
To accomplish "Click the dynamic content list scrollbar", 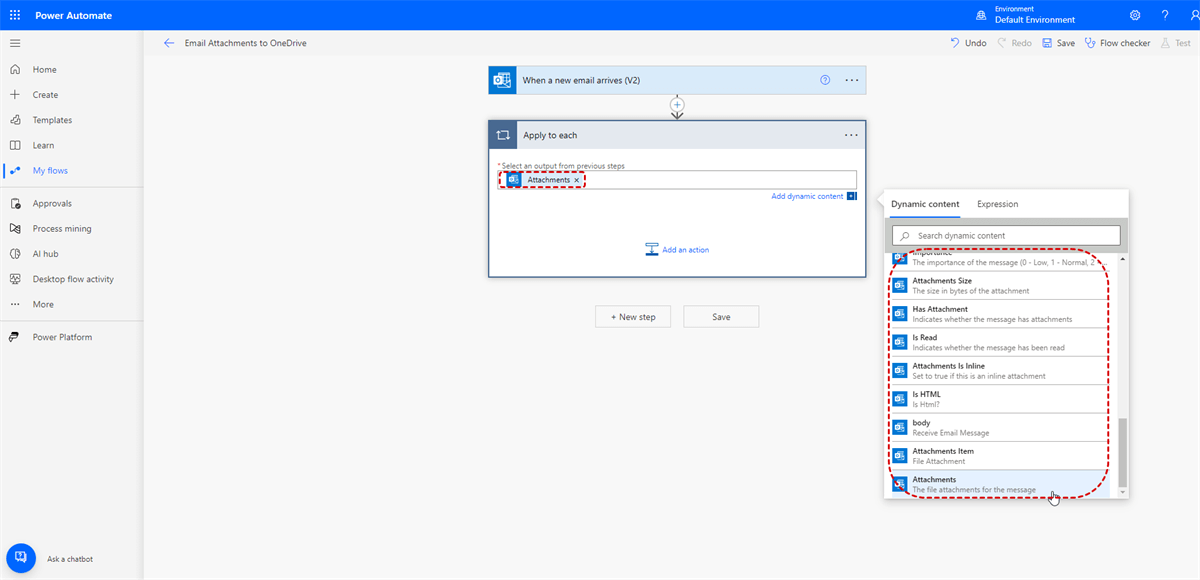I will click(1123, 452).
